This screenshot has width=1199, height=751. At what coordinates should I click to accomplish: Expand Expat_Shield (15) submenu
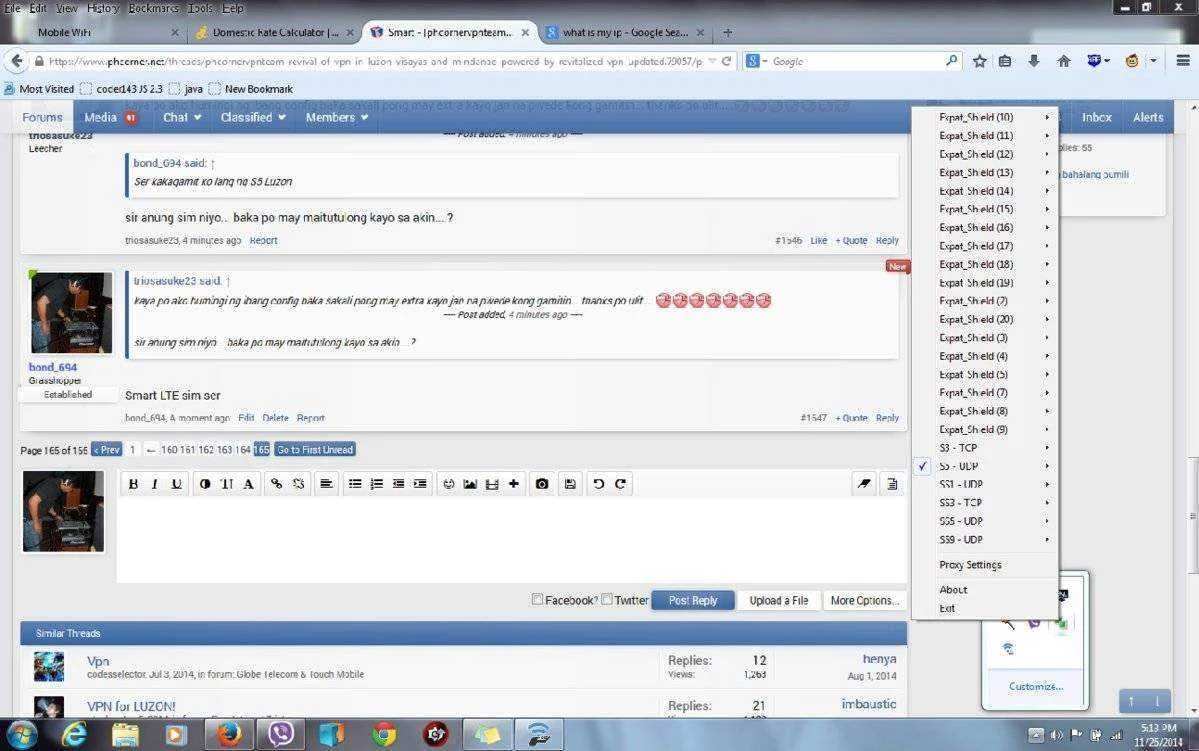tap(985, 209)
